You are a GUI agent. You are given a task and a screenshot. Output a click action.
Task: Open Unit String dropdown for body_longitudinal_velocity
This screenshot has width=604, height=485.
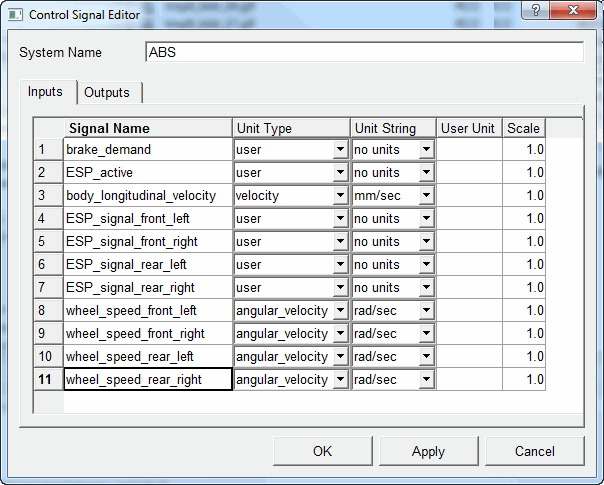[426, 195]
